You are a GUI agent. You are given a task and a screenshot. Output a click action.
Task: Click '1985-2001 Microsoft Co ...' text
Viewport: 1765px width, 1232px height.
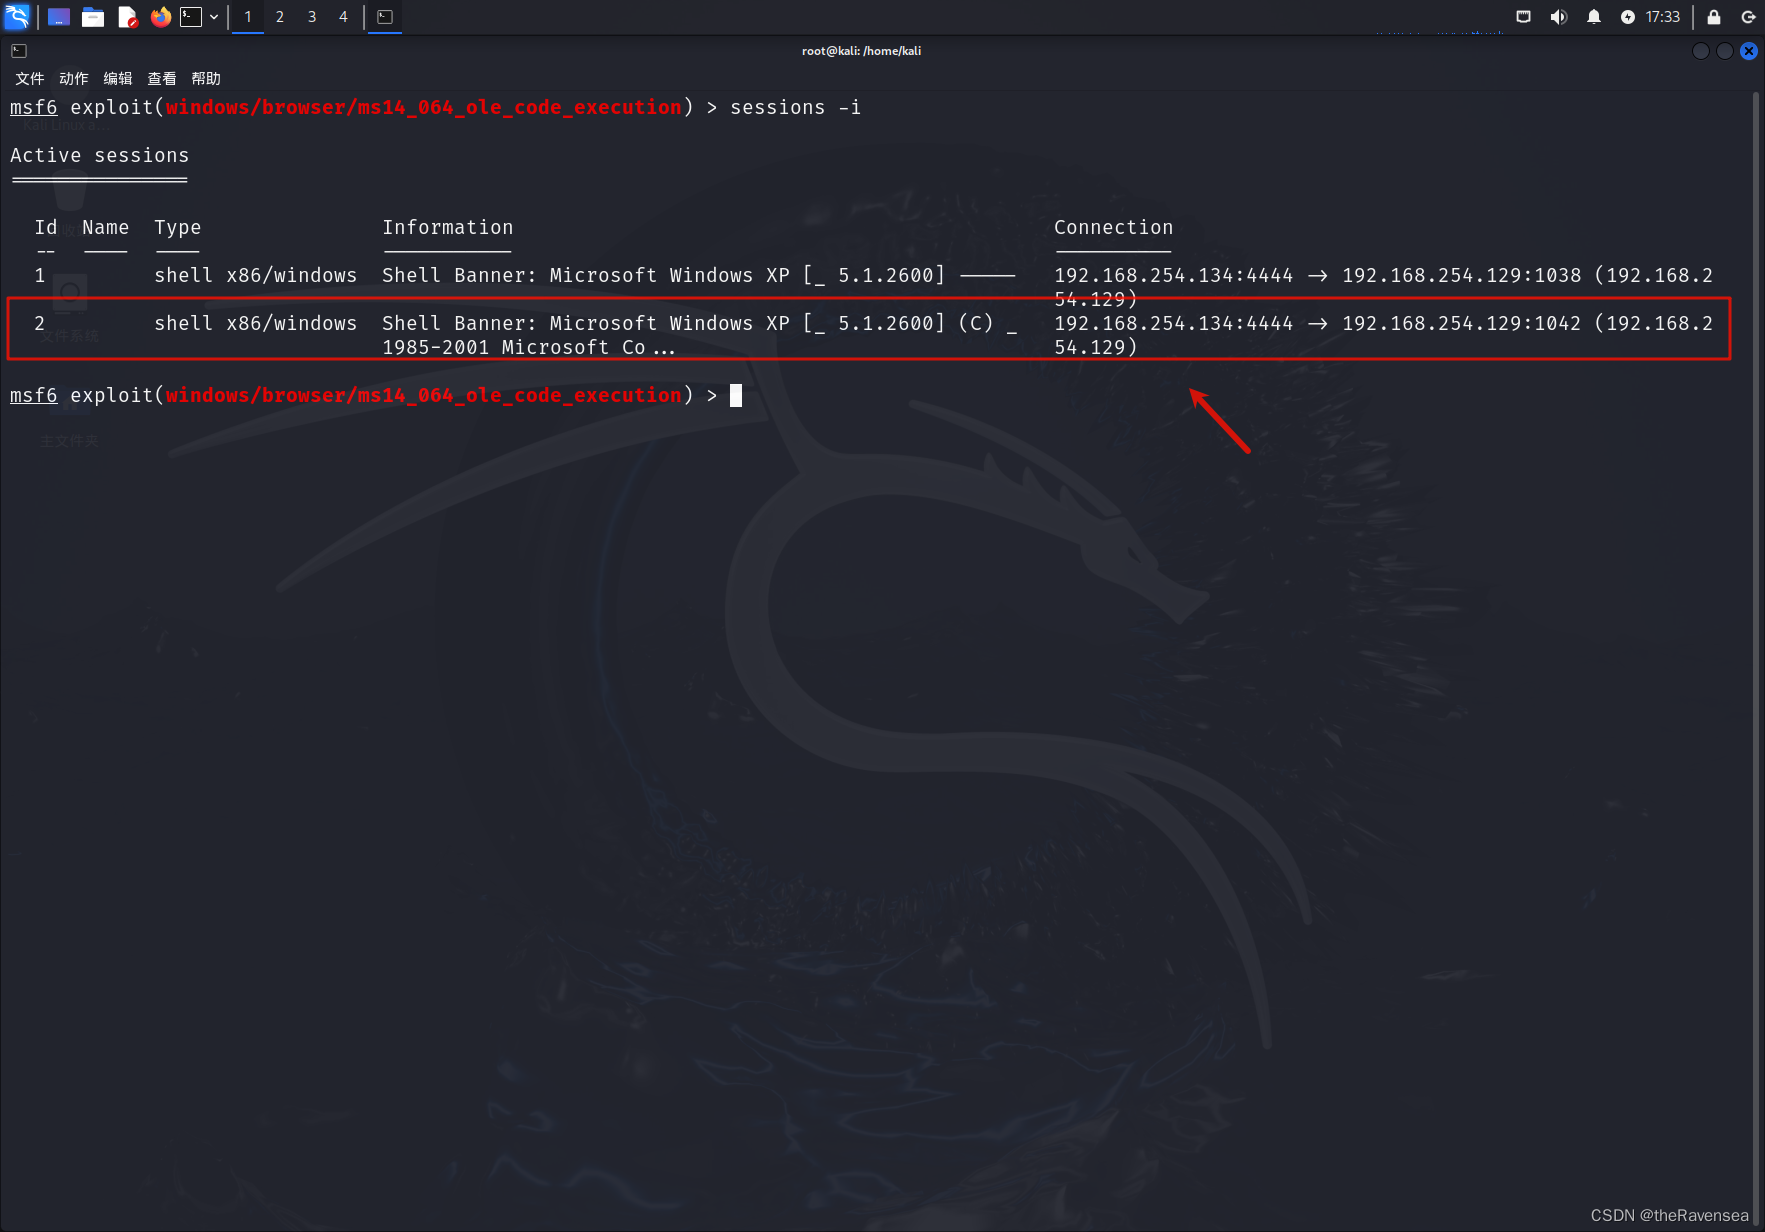point(529,347)
